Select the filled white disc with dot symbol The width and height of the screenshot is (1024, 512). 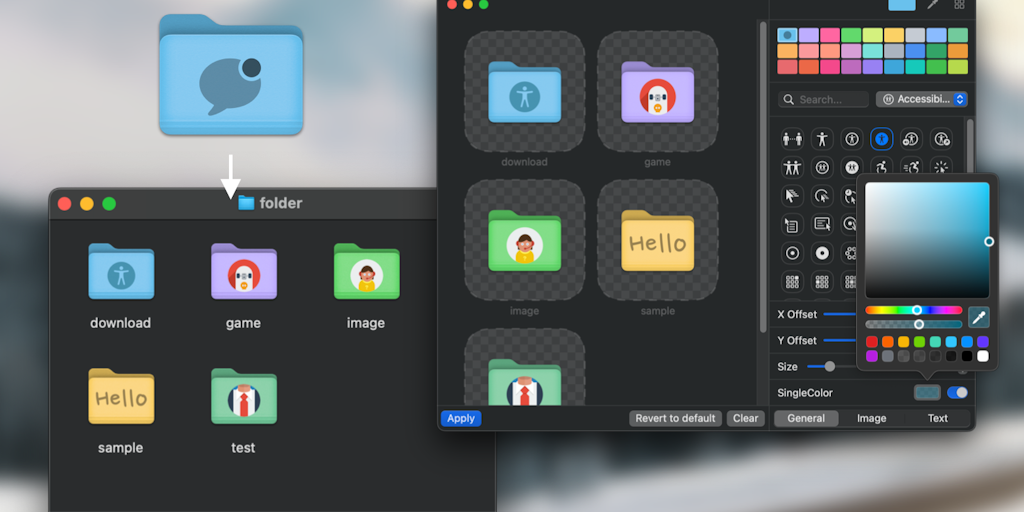[x=822, y=253]
